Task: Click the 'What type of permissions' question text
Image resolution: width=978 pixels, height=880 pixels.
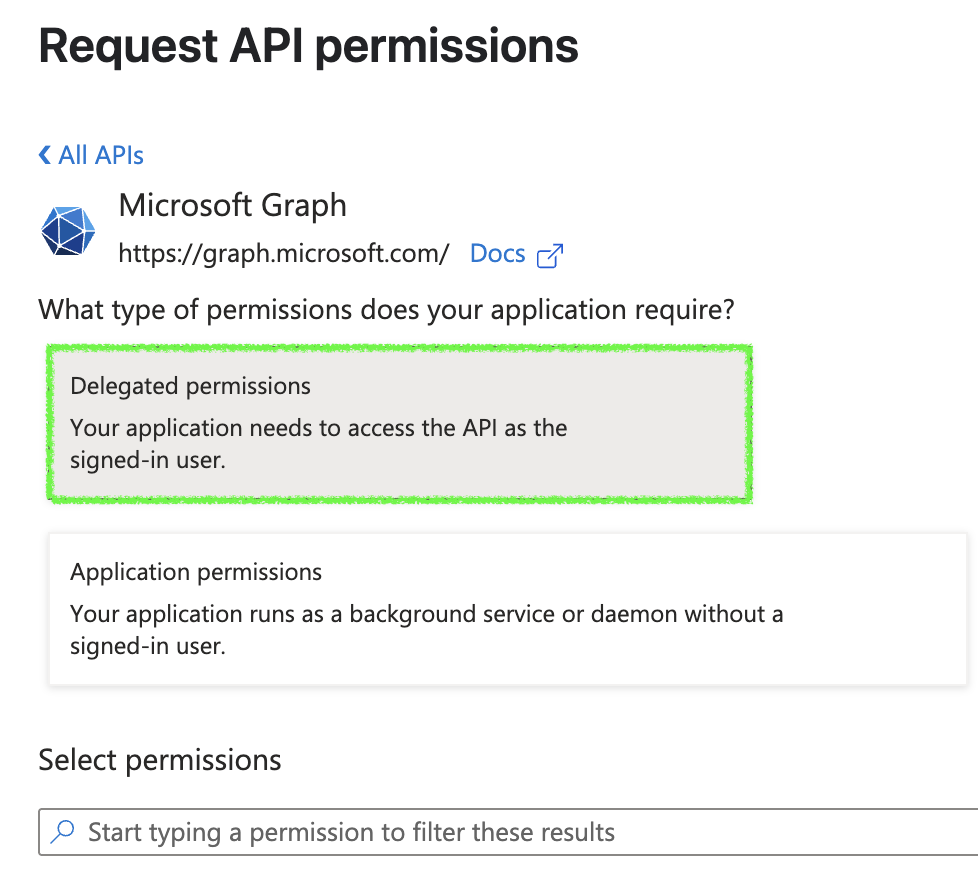Action: pos(386,310)
